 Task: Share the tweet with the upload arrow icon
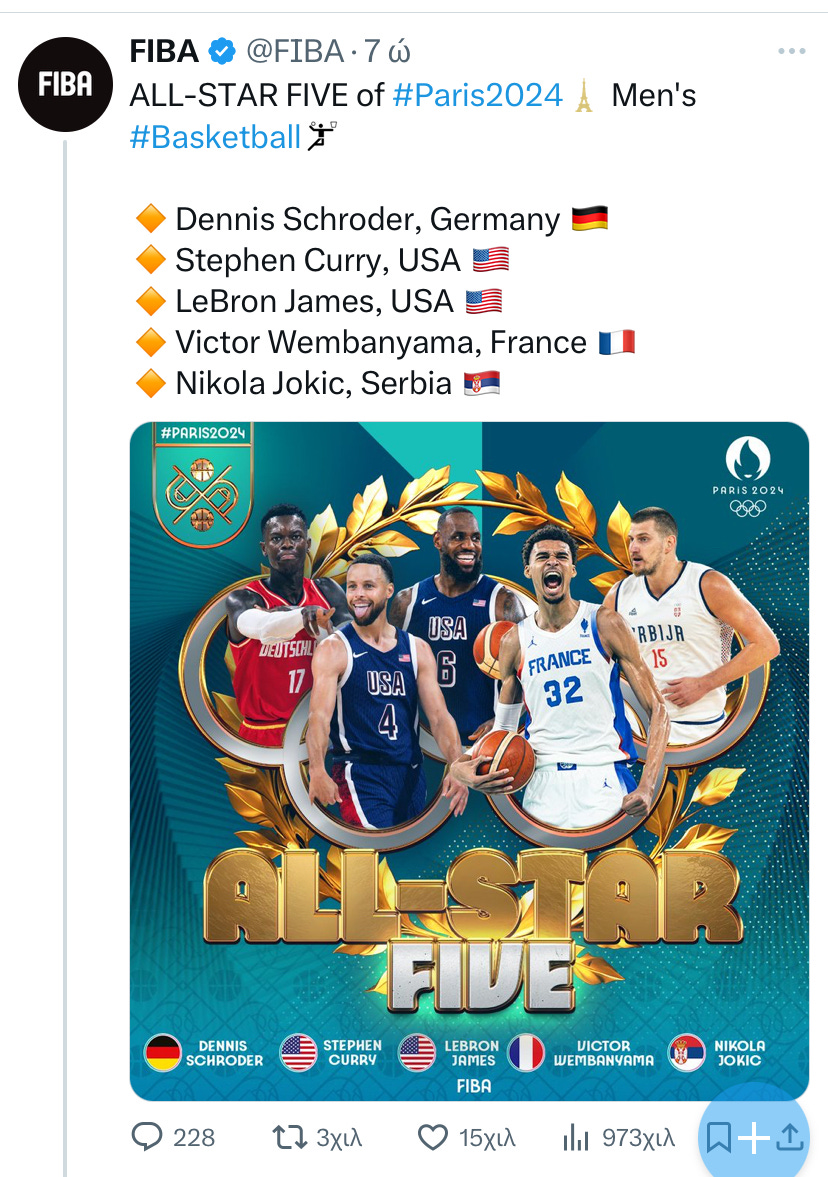click(x=790, y=1138)
